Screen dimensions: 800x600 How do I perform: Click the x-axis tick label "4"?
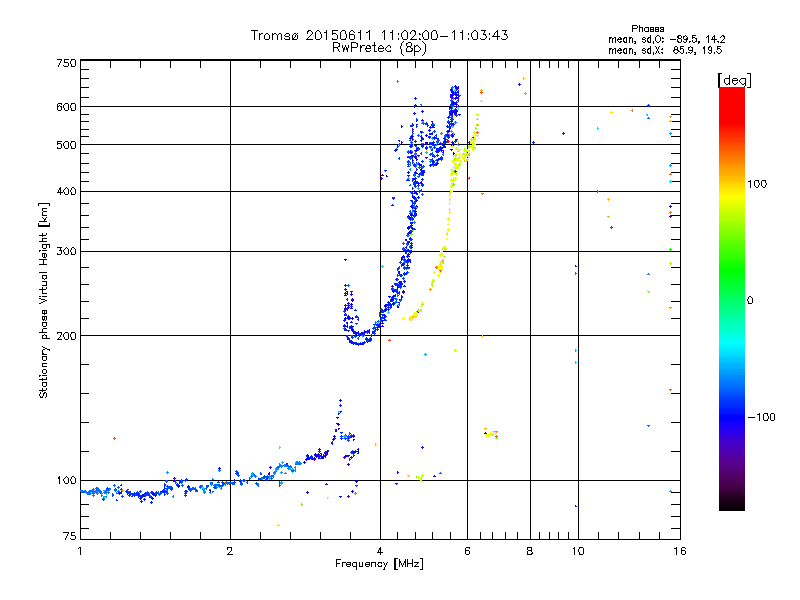tap(380, 551)
